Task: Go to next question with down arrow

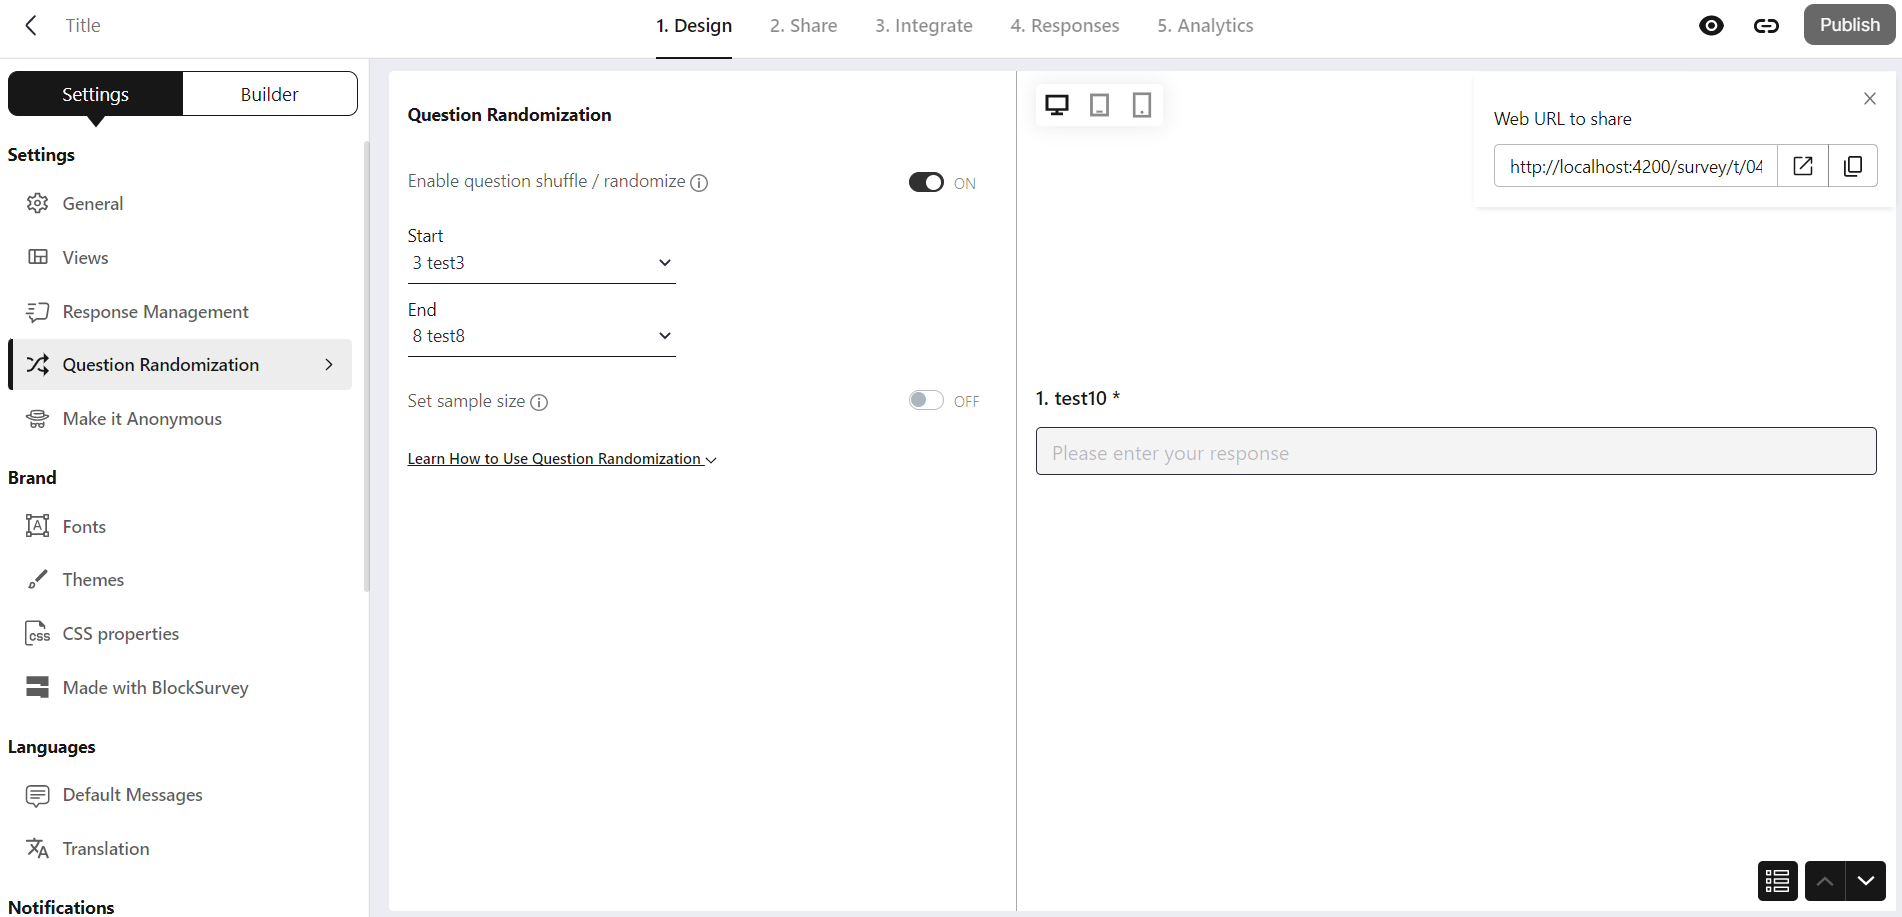Action: (1866, 881)
